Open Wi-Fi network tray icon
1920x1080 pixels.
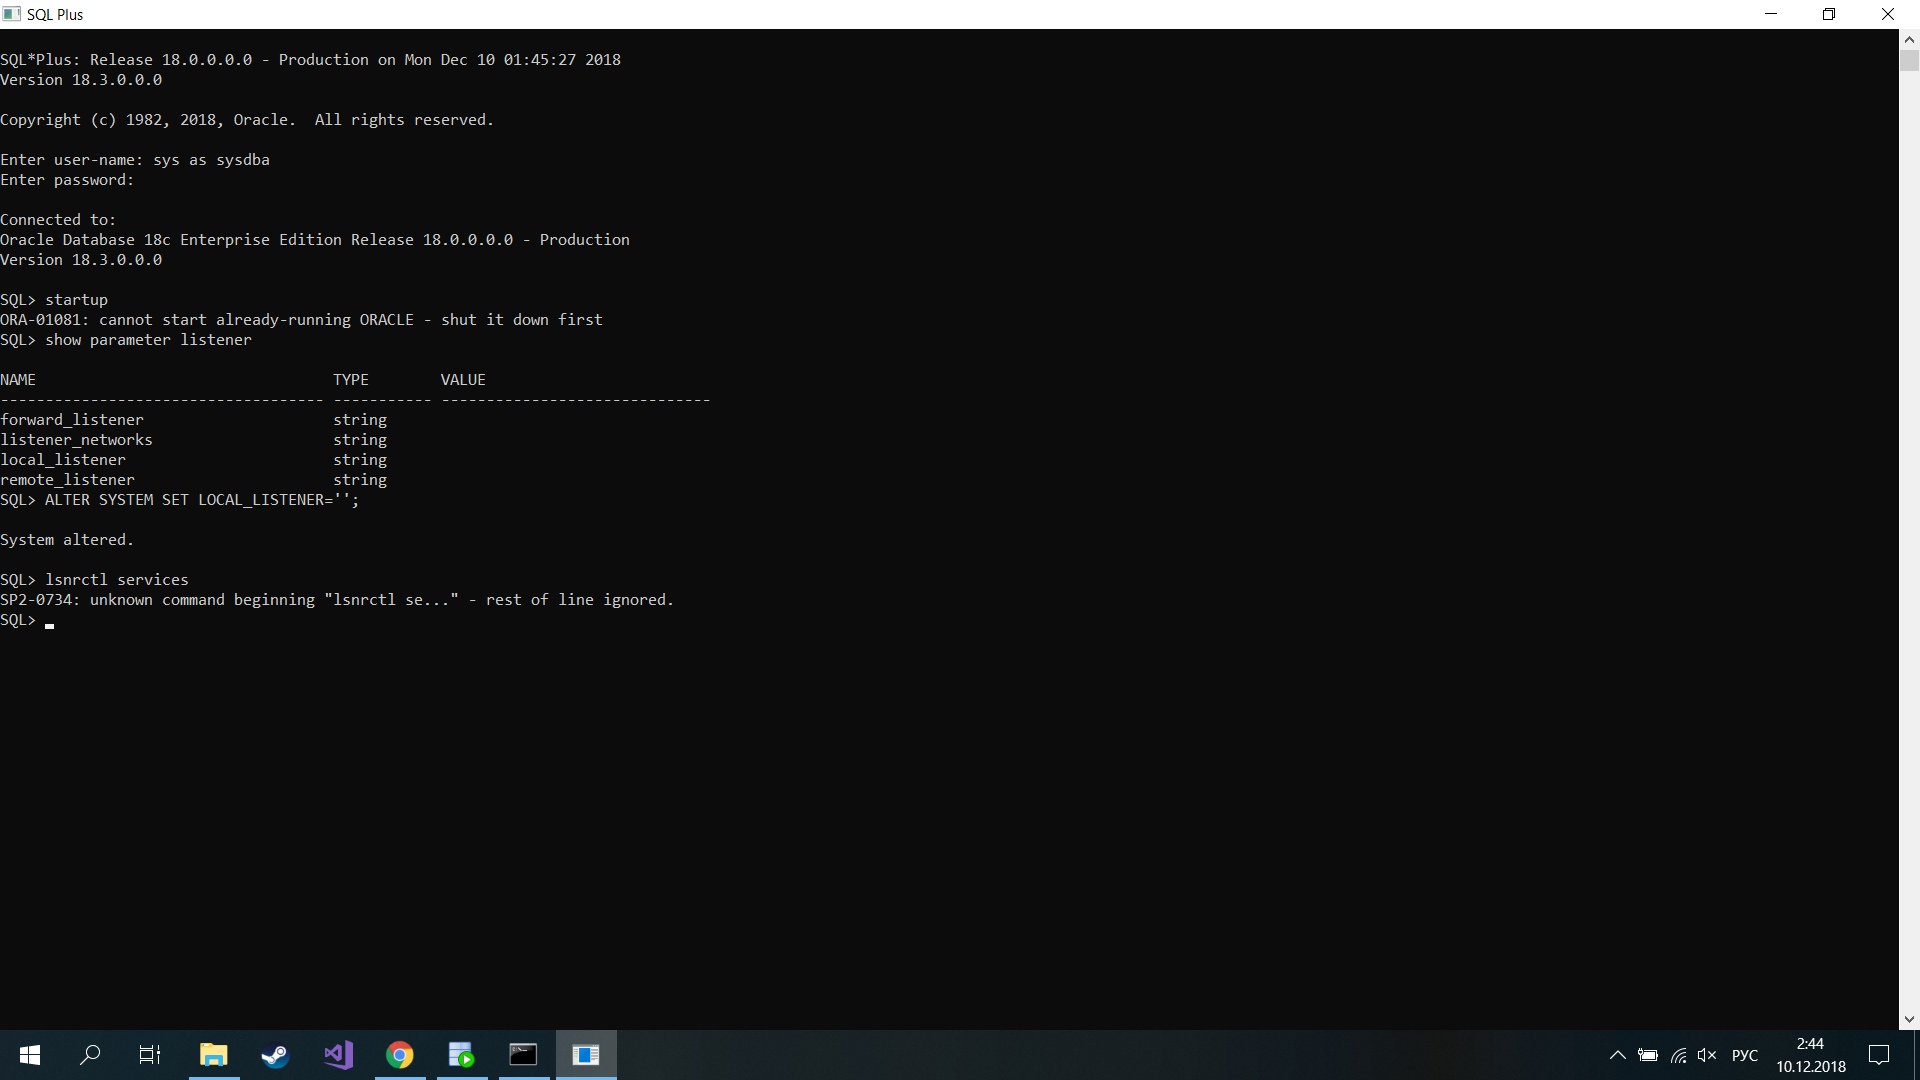[1678, 1055]
